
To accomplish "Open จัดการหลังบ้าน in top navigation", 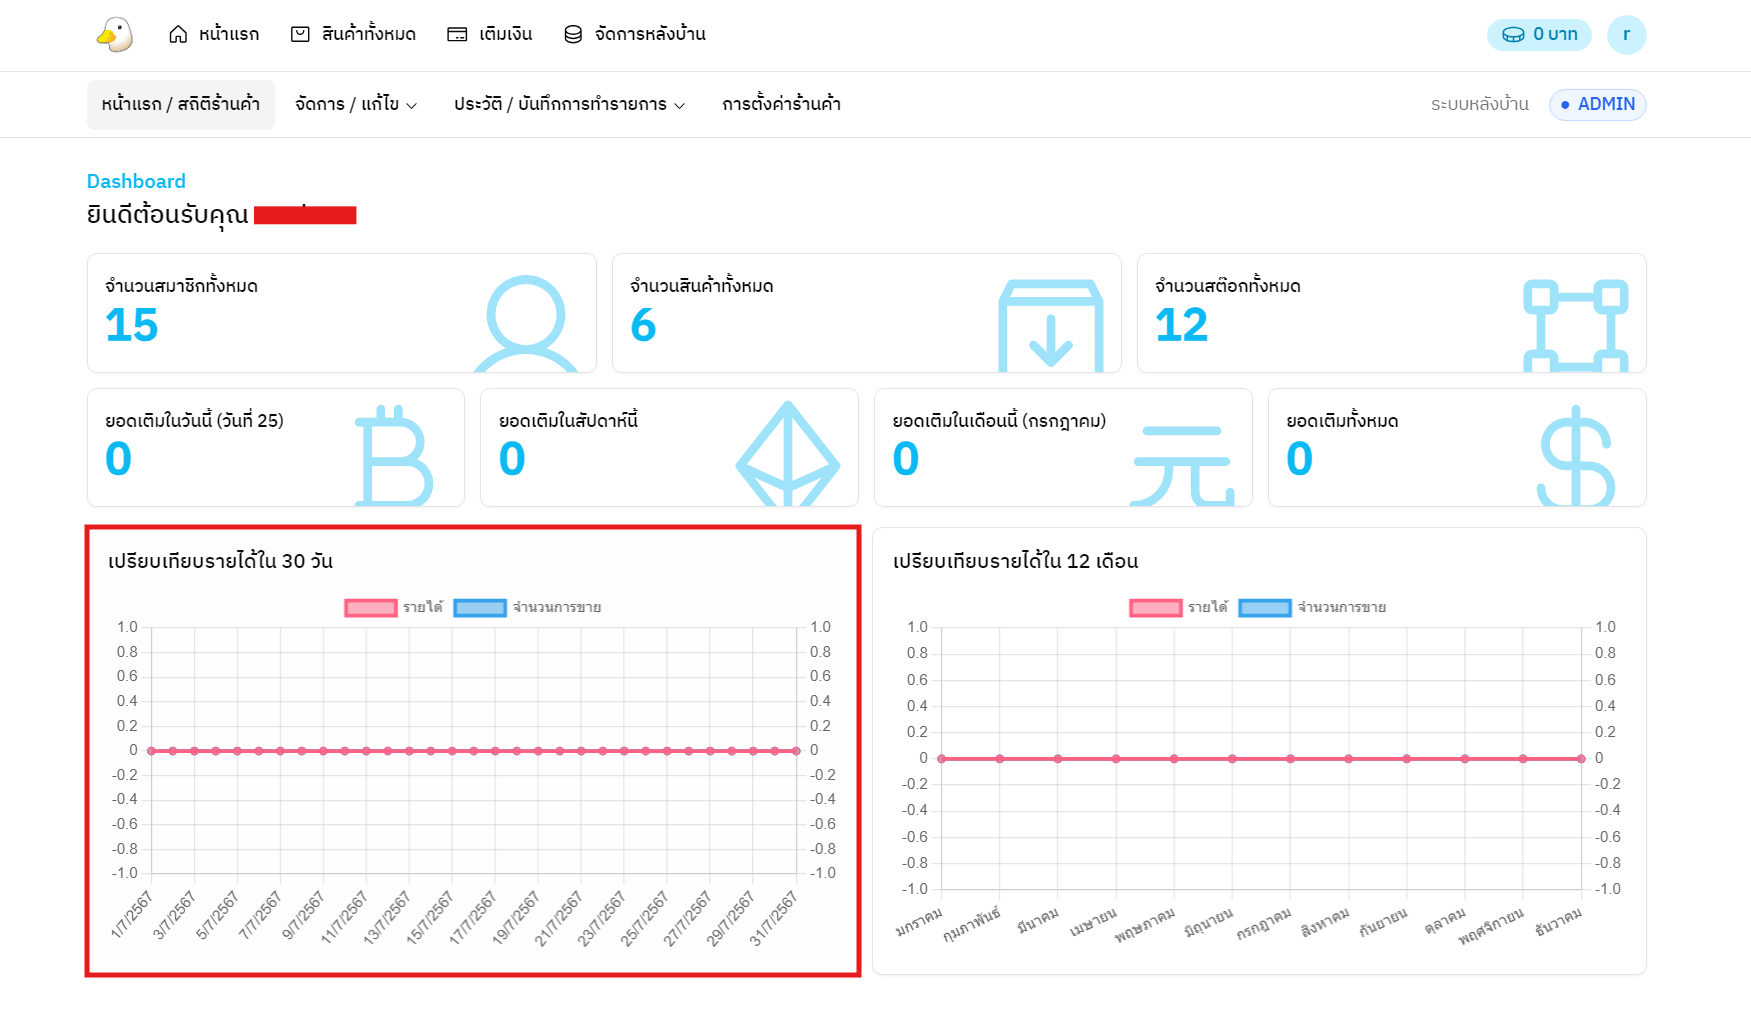I will (635, 34).
